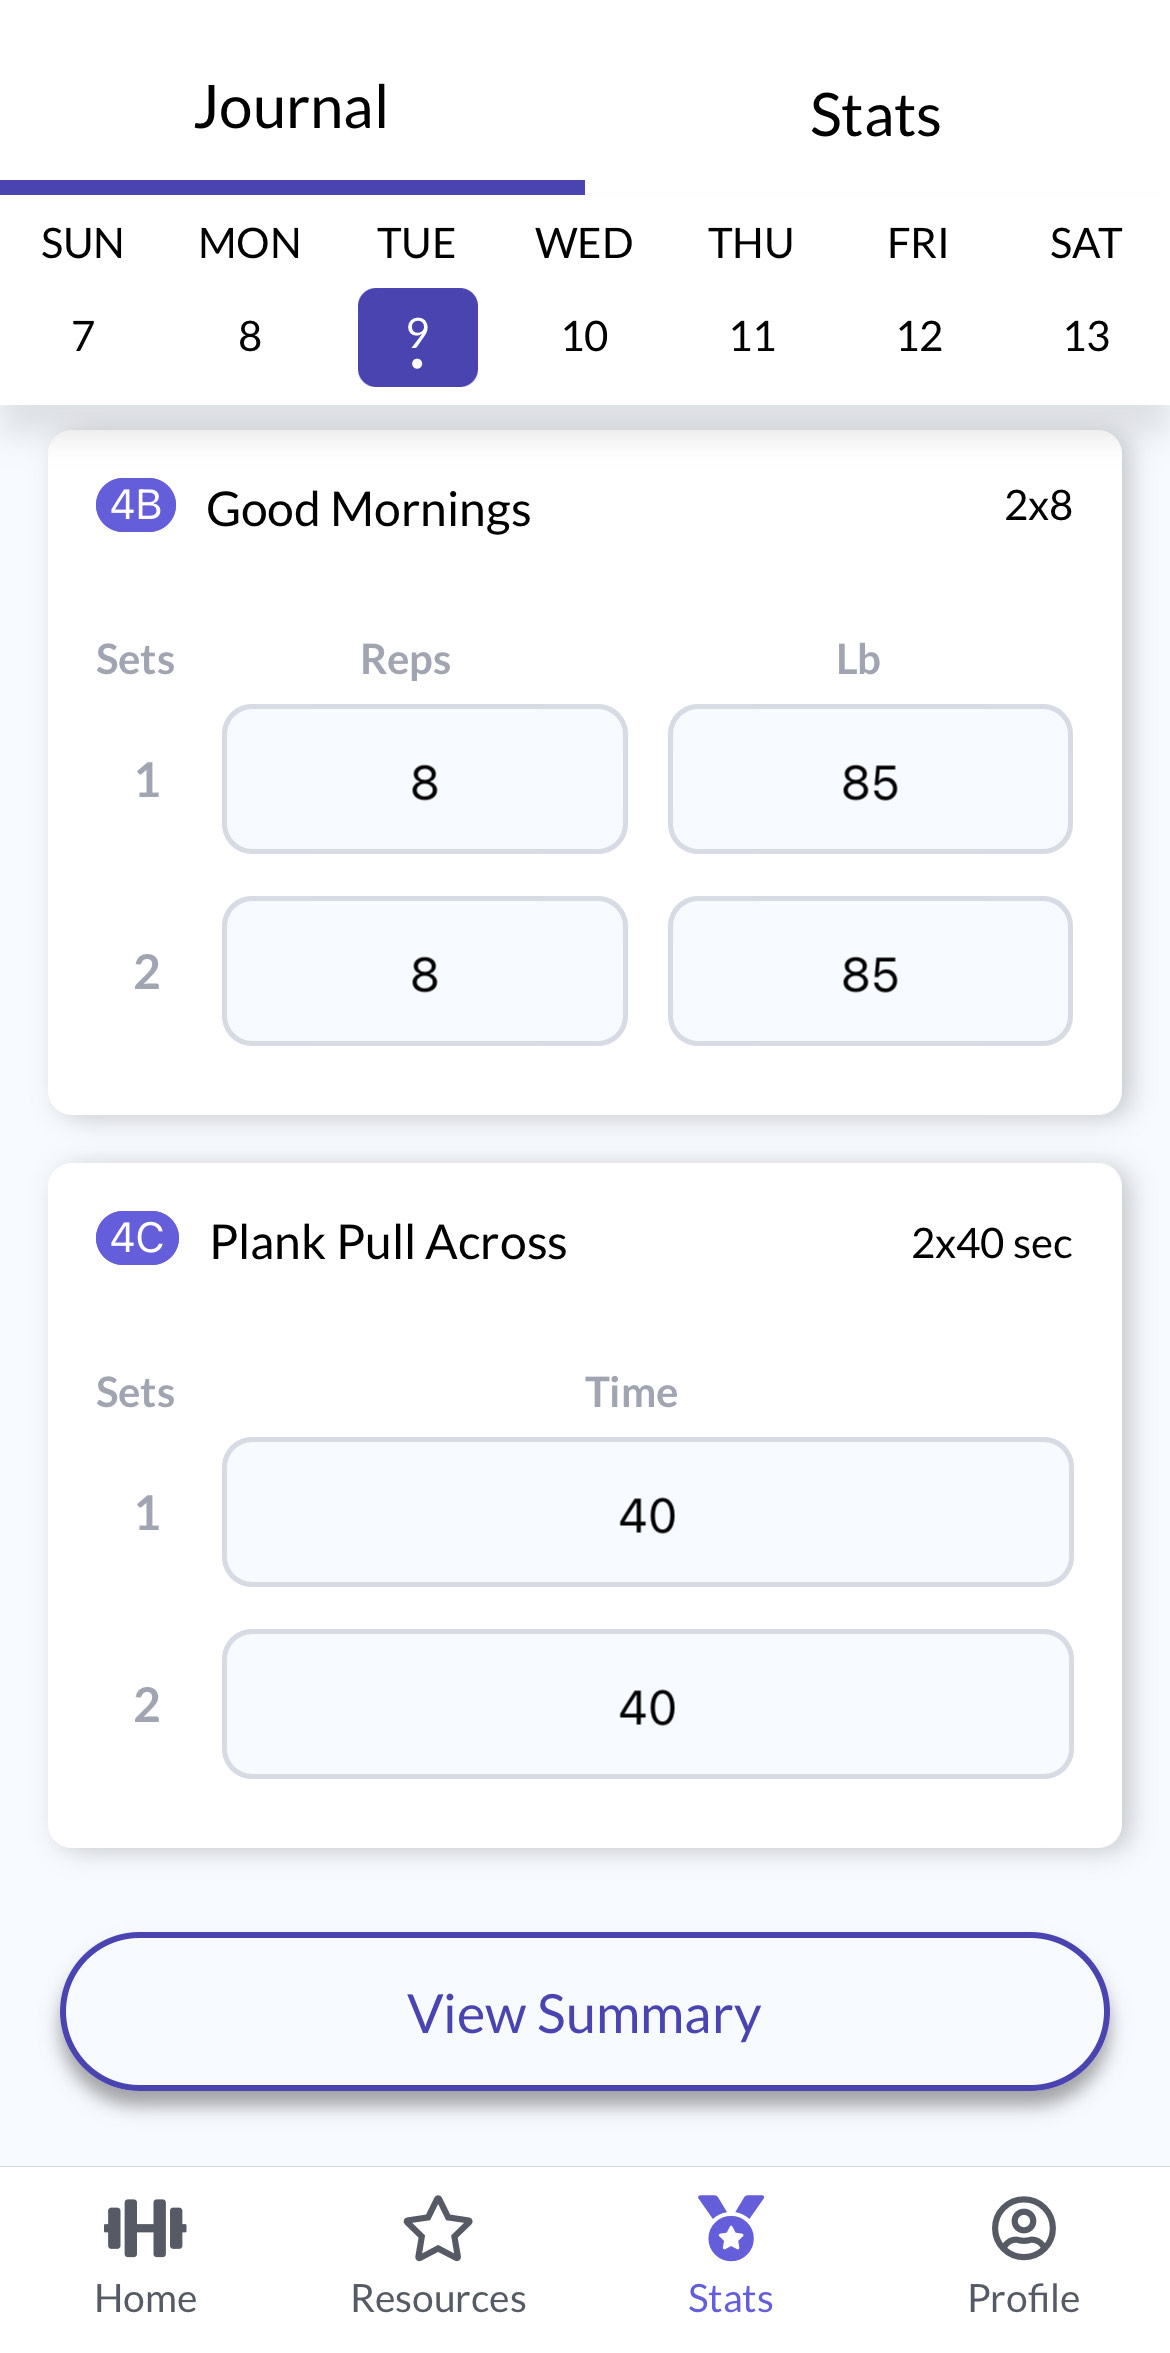
Task: Edit set 2 reps for Good Mornings
Action: click(425, 971)
